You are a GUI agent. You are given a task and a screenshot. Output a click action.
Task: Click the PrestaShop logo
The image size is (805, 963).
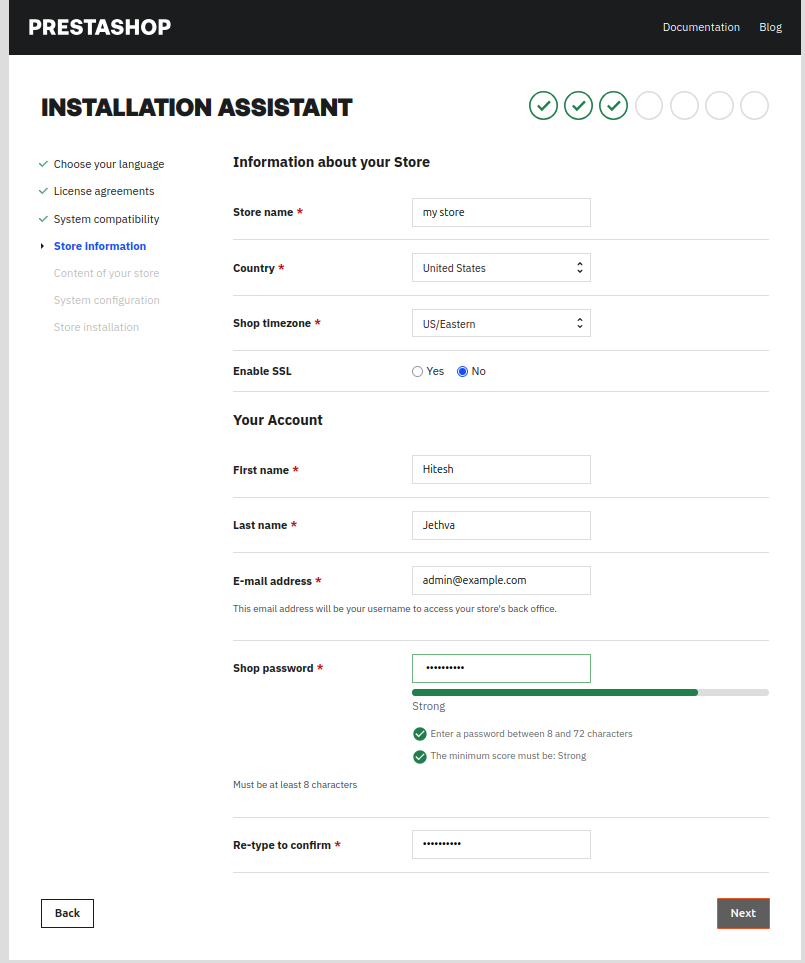click(x=99, y=27)
